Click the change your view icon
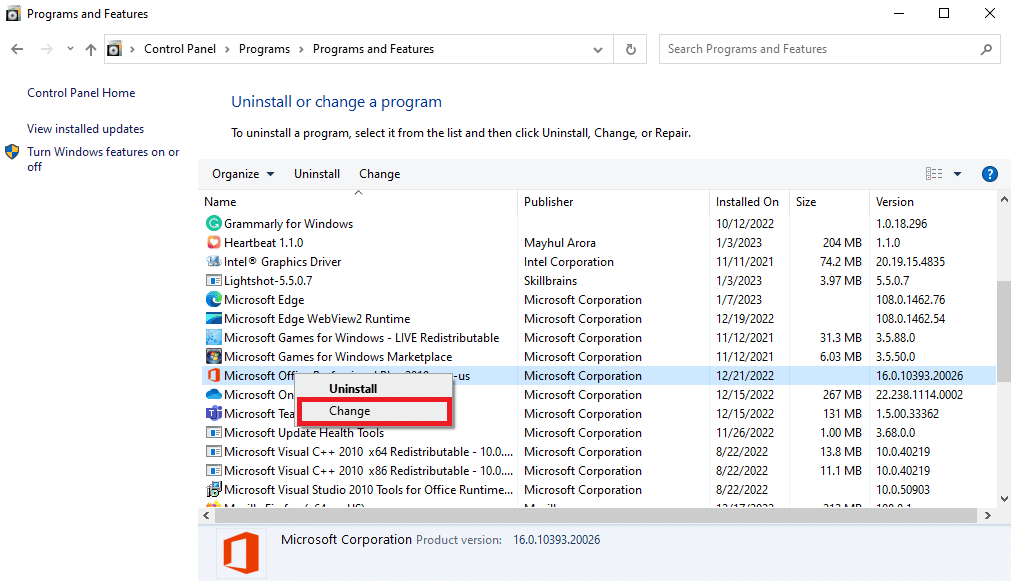Image resolution: width=1011 pixels, height=581 pixels. 934,173
